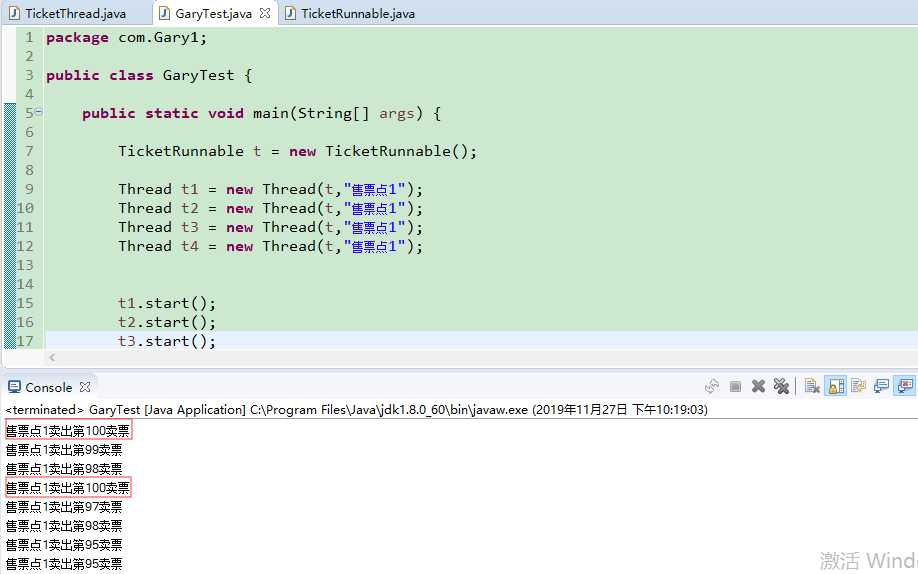
Task: Close the GaryTest.java tab
Action: coord(265,13)
